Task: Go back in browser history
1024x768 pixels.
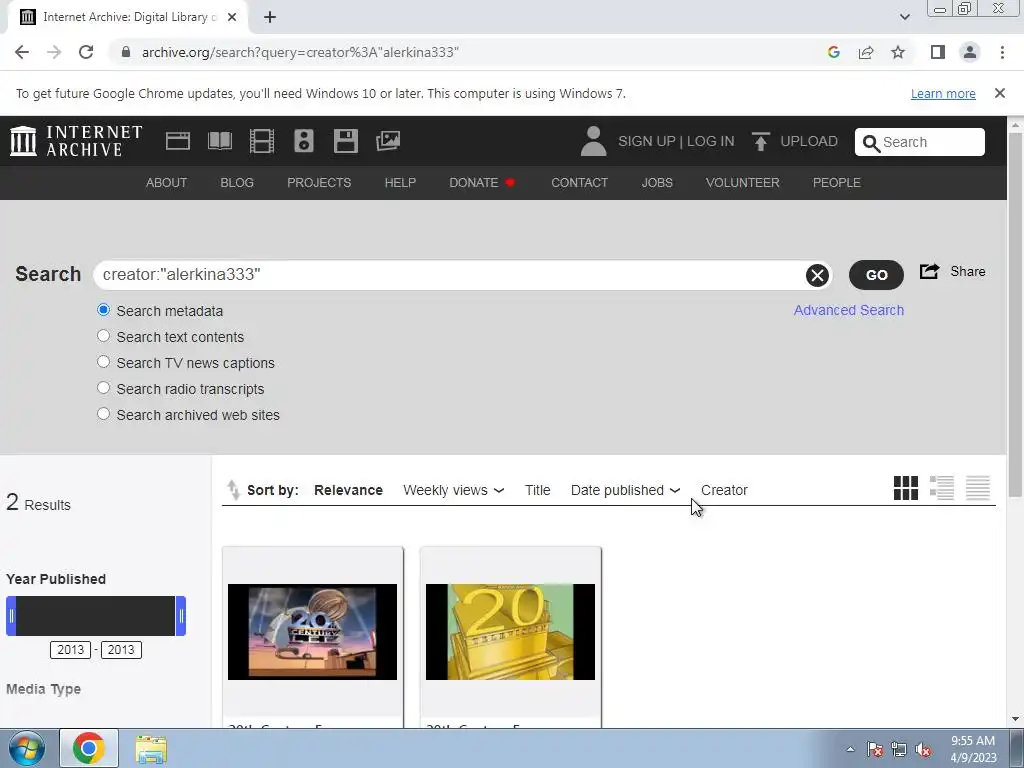Action: pos(22,52)
